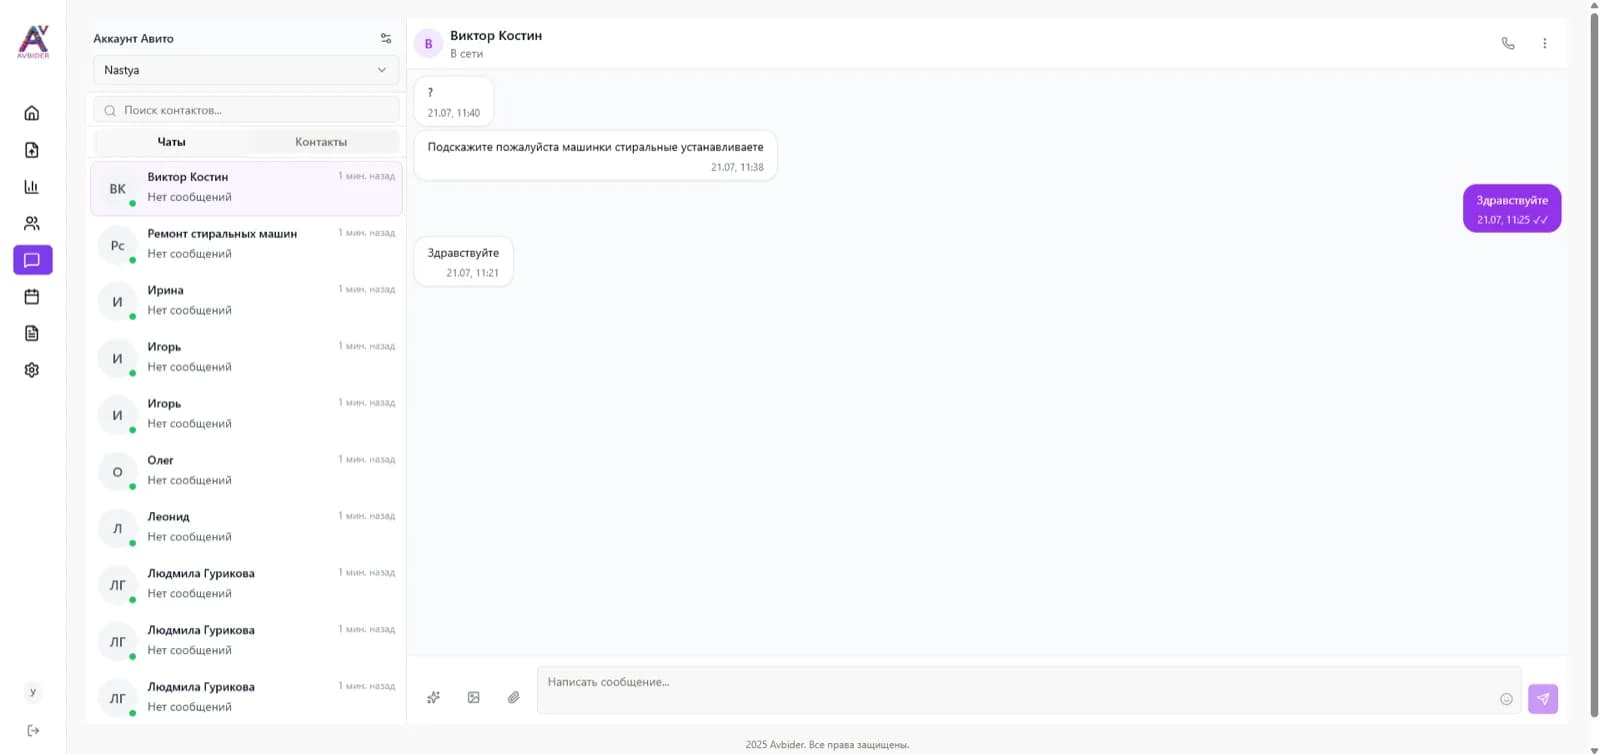
Task: Click the contact search field
Action: point(246,110)
